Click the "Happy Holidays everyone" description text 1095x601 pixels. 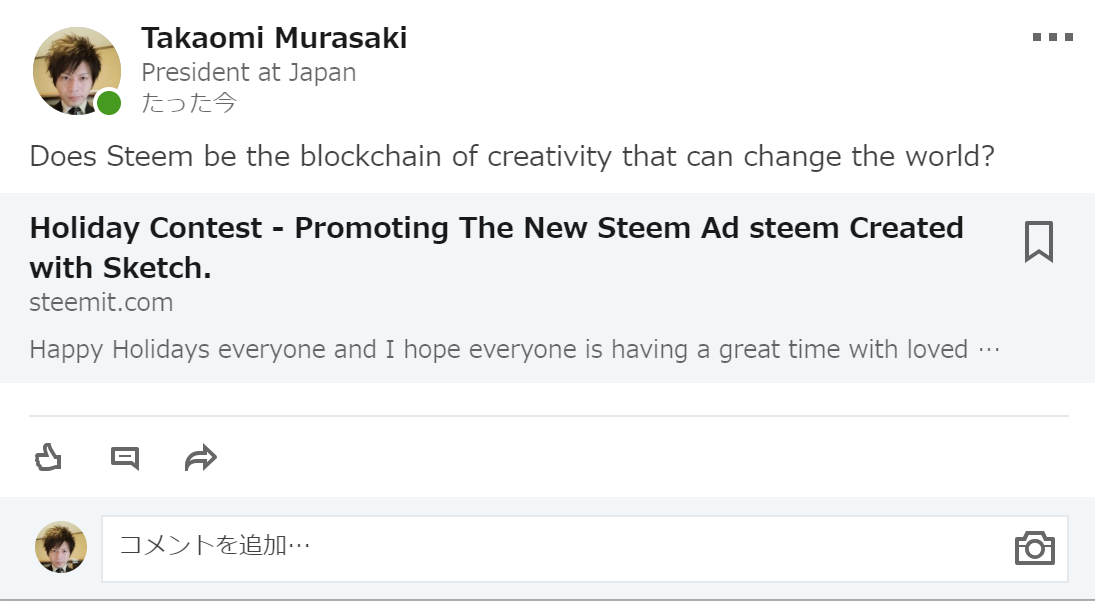point(498,350)
